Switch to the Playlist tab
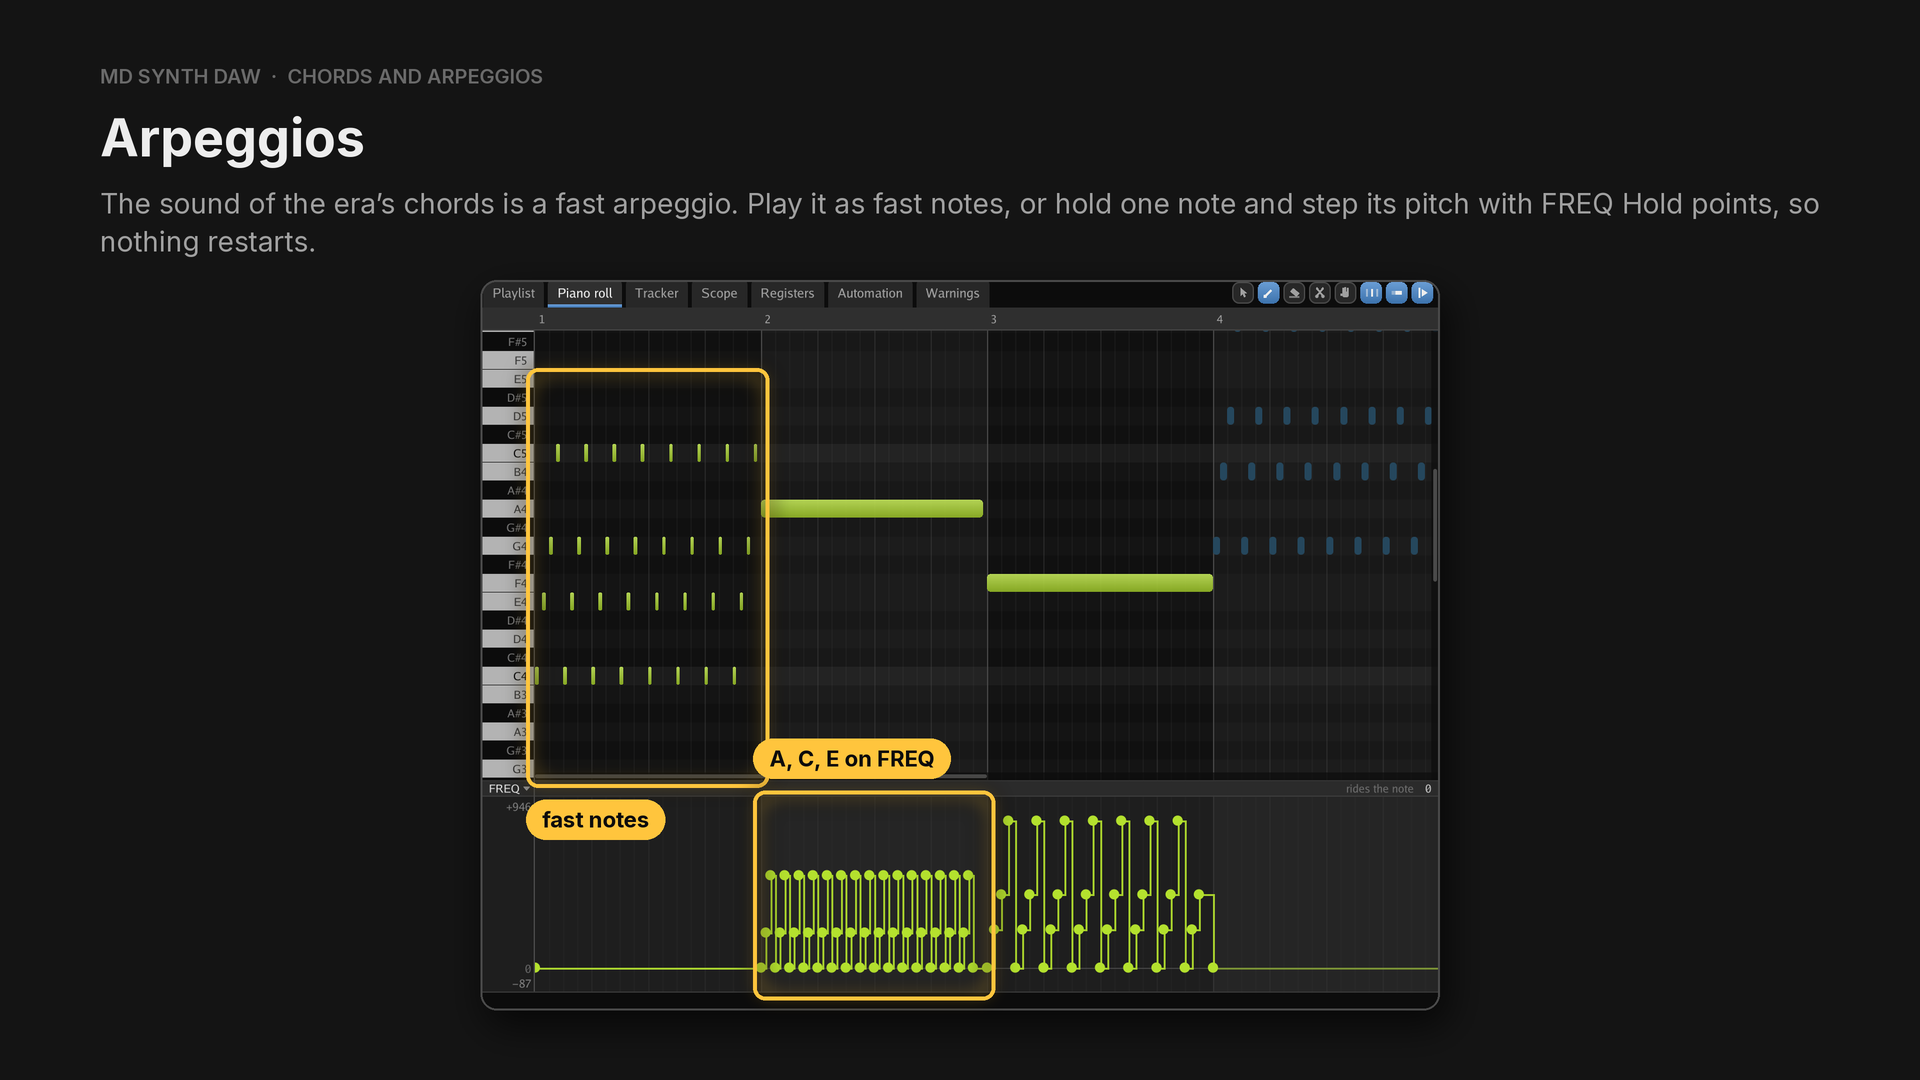Viewport: 1920px width, 1080px height. [513, 293]
